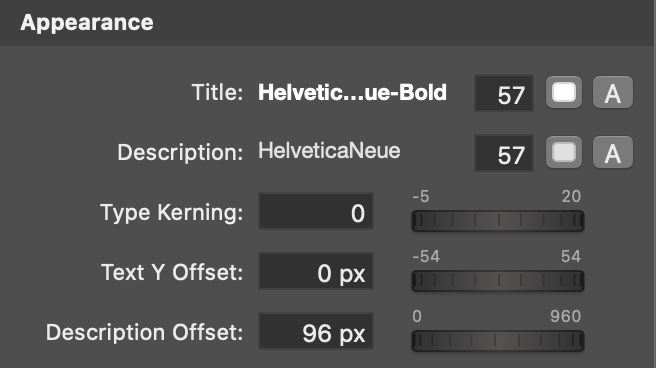Open the Title font picker A button
Screen dimensions: 656x368
coord(612,92)
